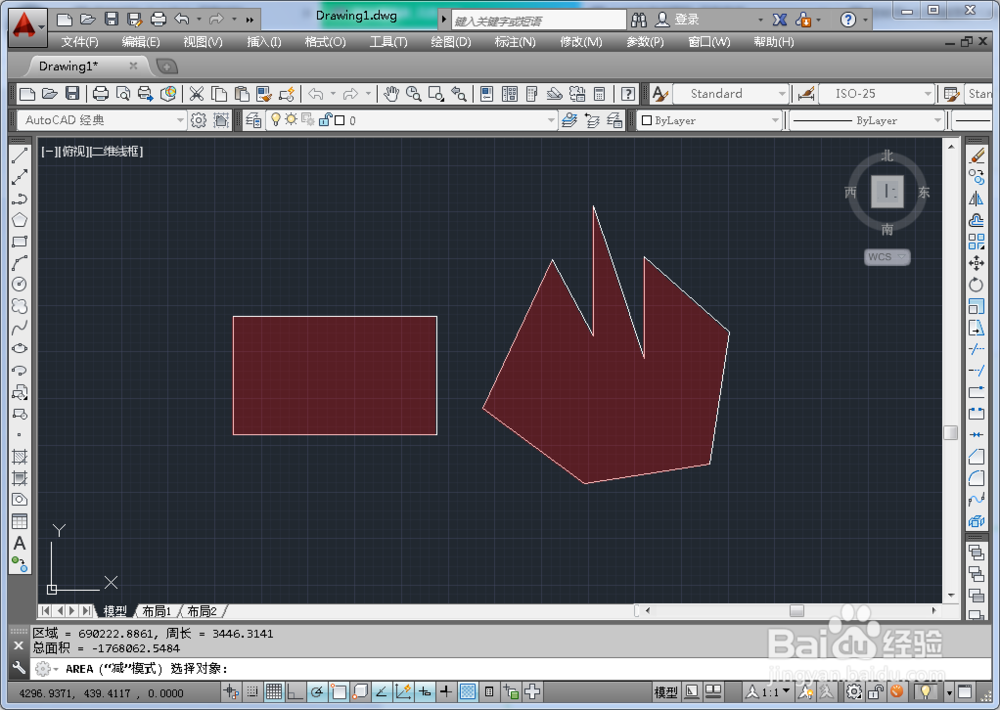1000x710 pixels.
Task: Select the Table tool
Action: (x=19, y=521)
